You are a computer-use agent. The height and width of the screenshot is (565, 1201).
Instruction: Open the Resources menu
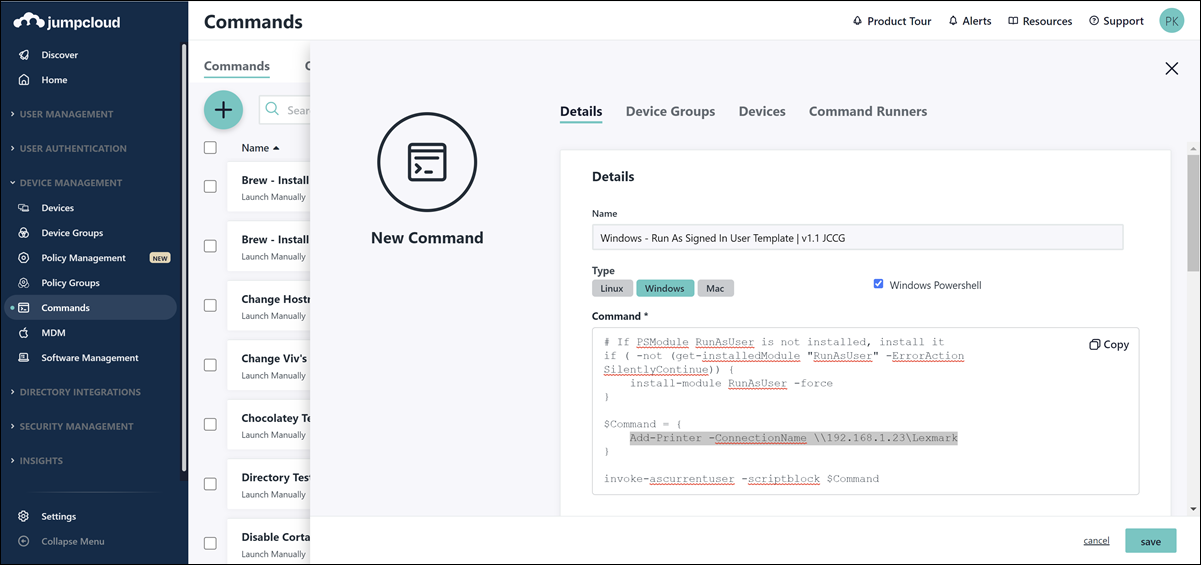coord(1040,21)
